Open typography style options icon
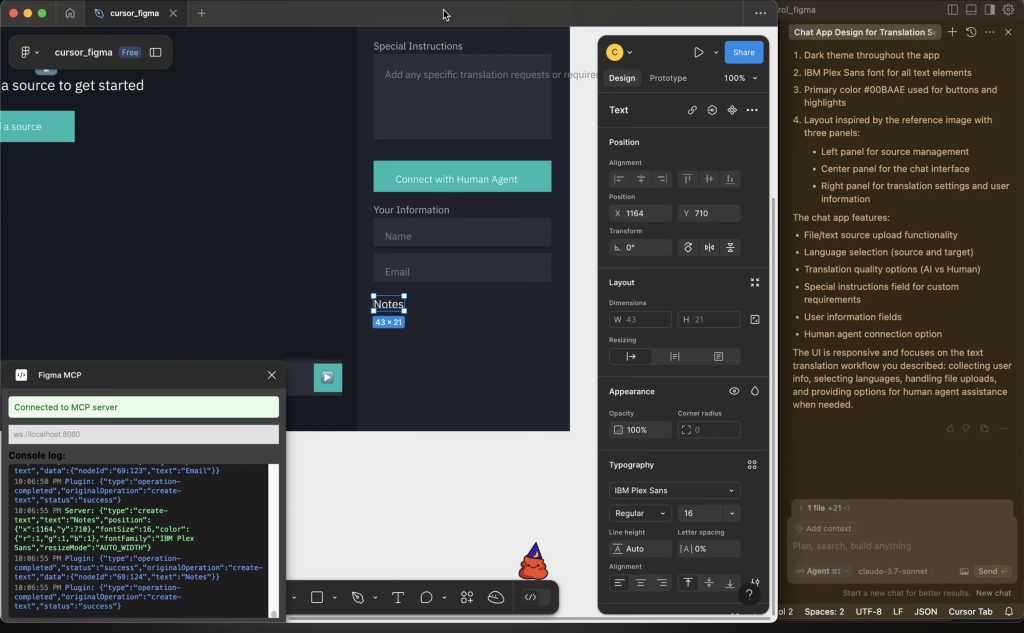 click(x=752, y=465)
